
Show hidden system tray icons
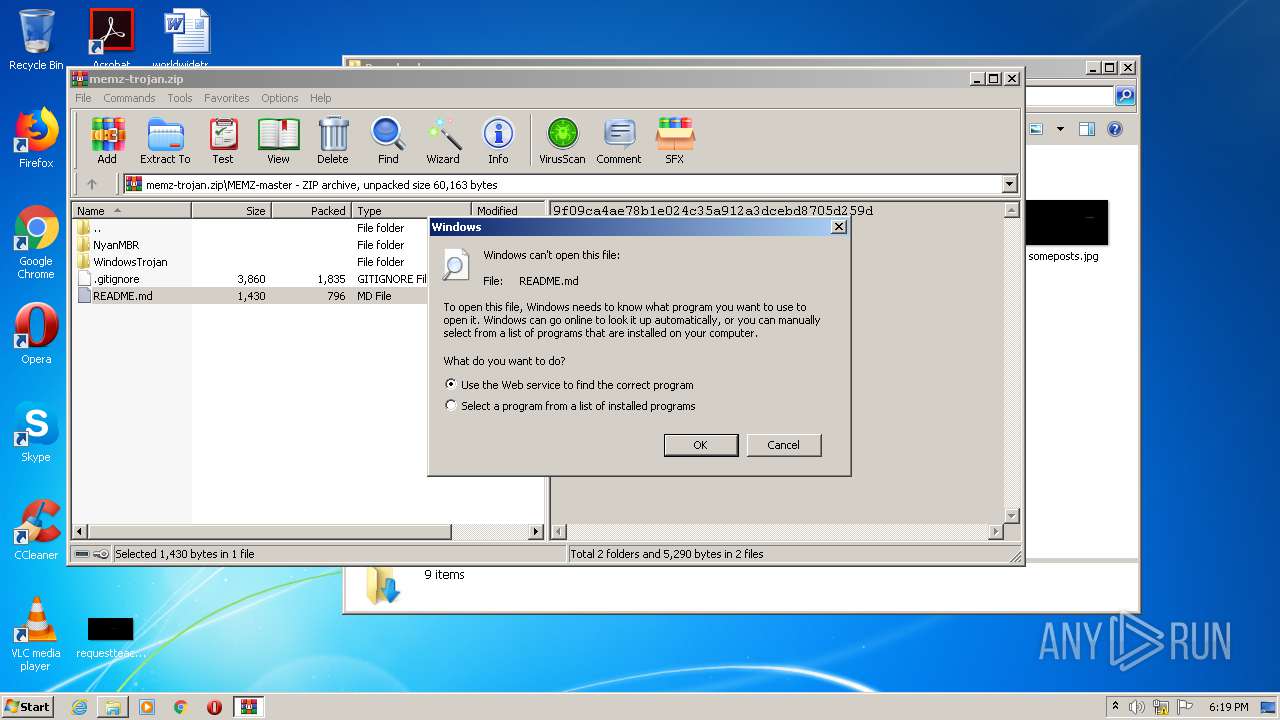pyautogui.click(x=1115, y=707)
